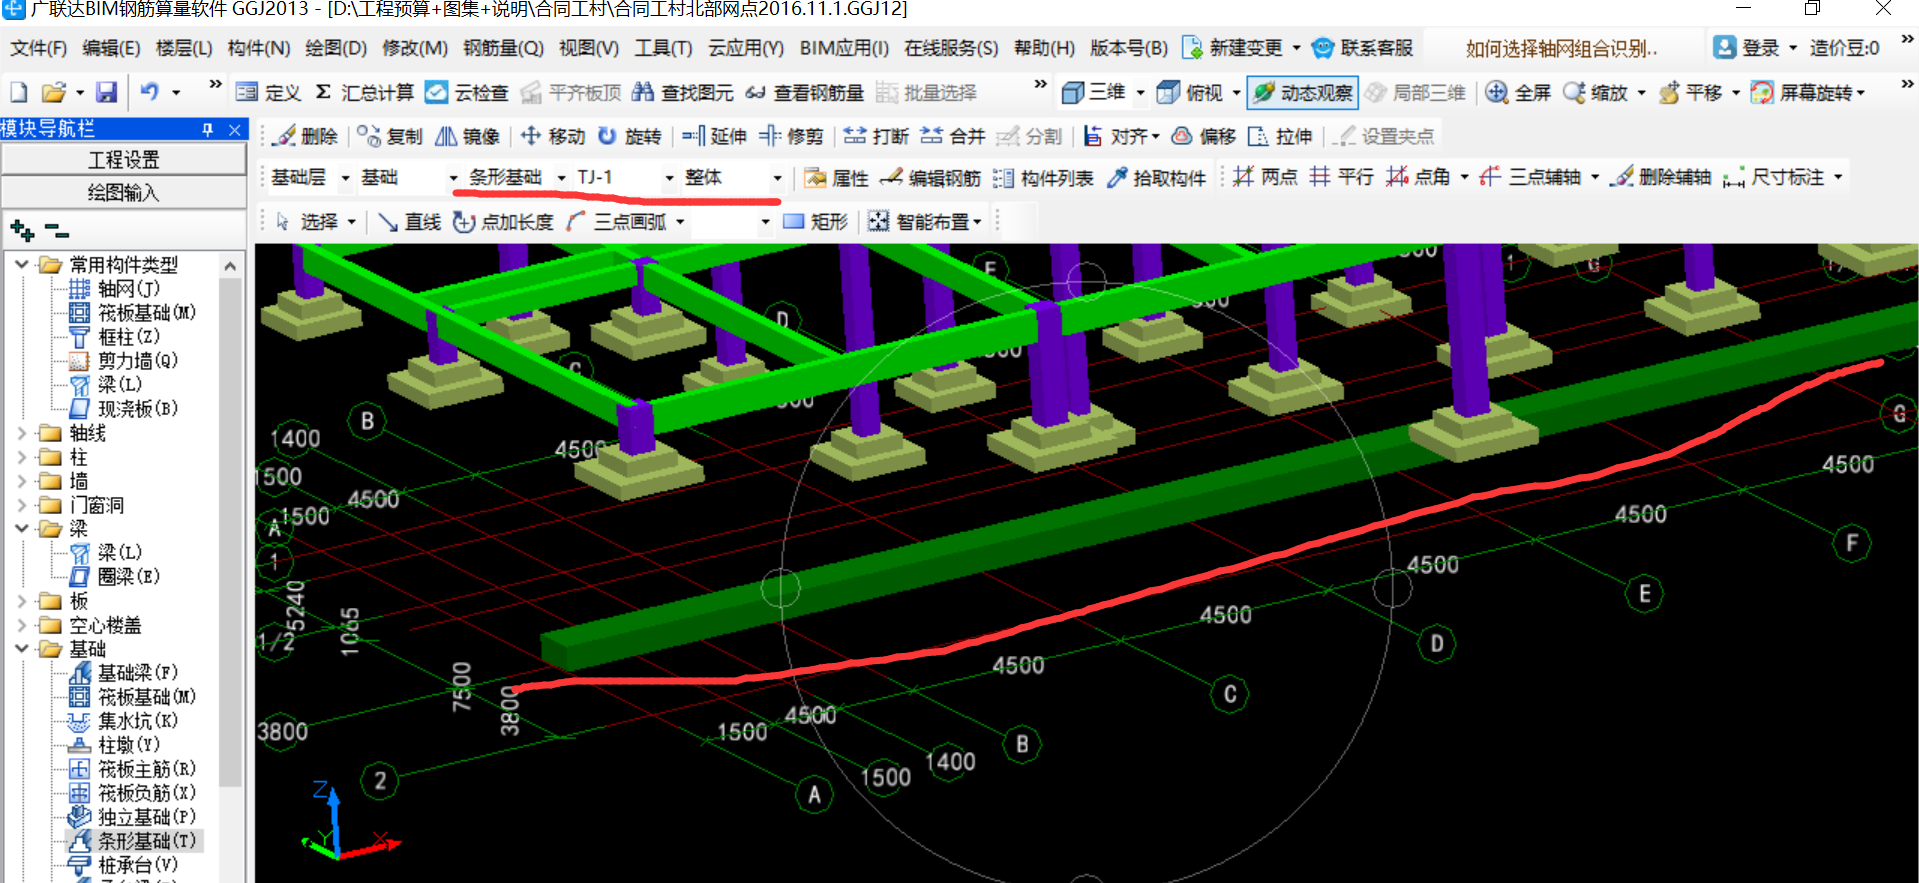Select 俯视 top view
The height and width of the screenshot is (883, 1919).
coord(1190,93)
